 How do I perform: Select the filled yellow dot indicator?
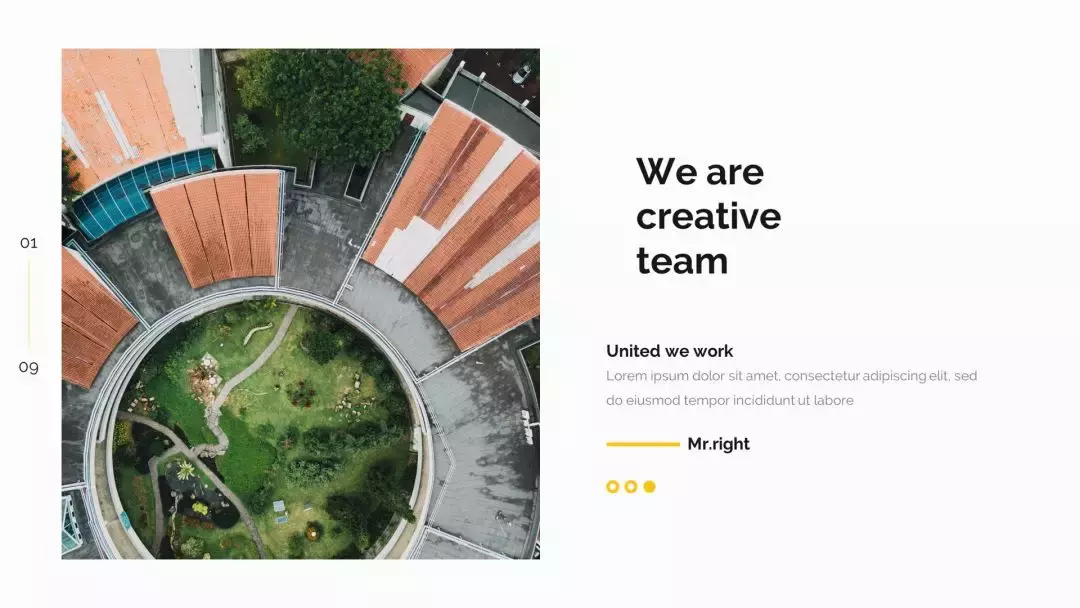pyautogui.click(x=650, y=487)
